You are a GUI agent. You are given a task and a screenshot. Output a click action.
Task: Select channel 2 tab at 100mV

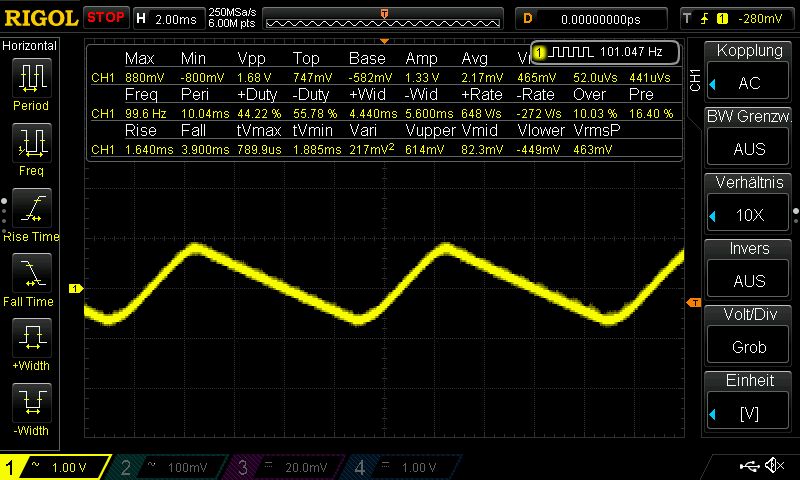(x=168, y=467)
